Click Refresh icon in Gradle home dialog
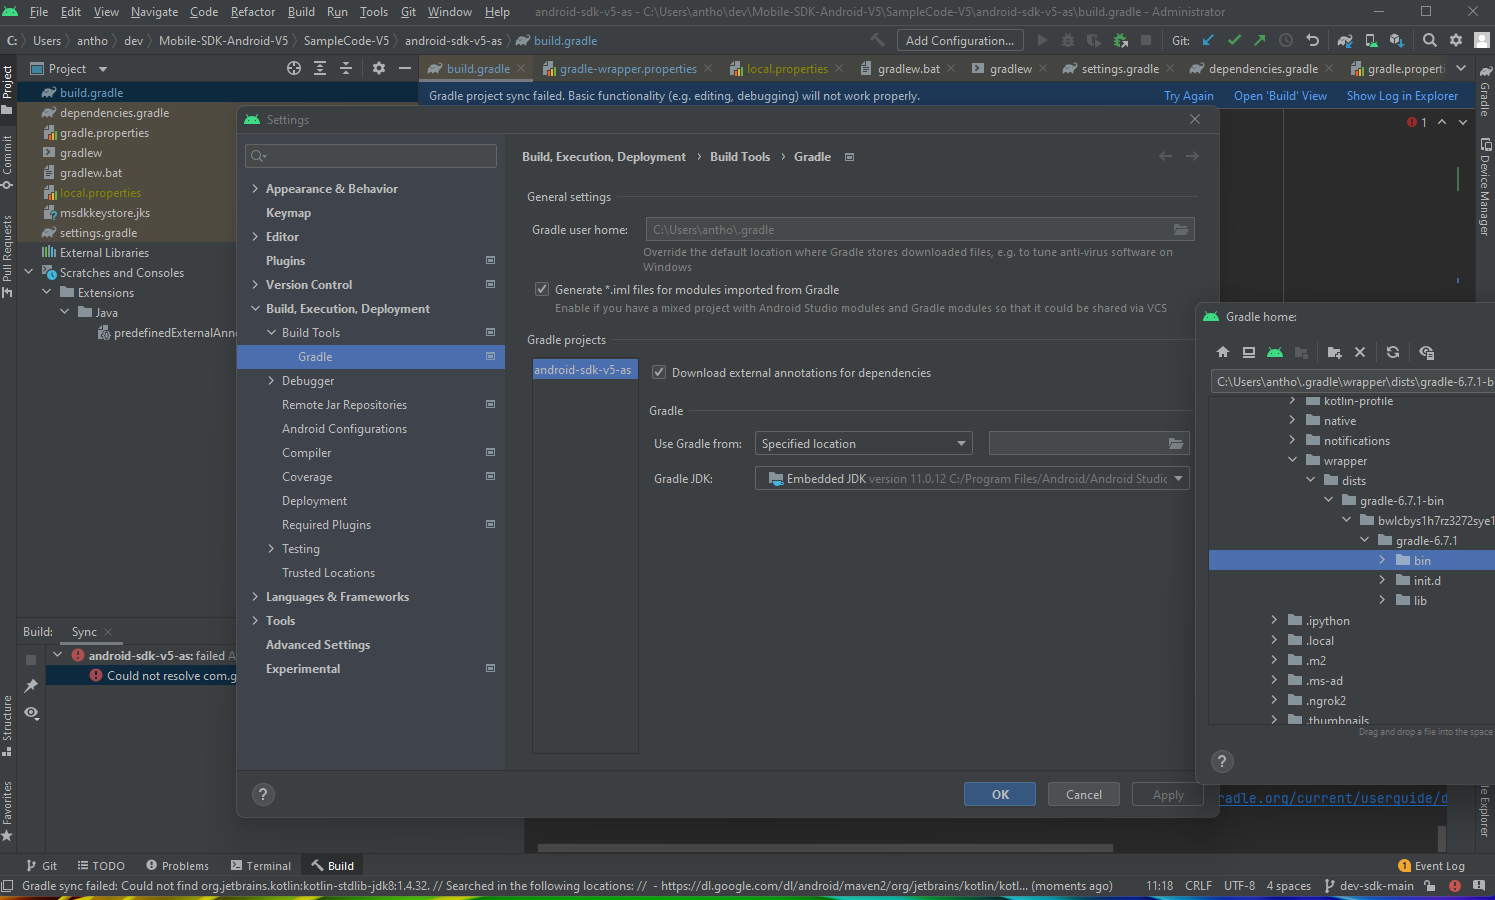 1393,352
